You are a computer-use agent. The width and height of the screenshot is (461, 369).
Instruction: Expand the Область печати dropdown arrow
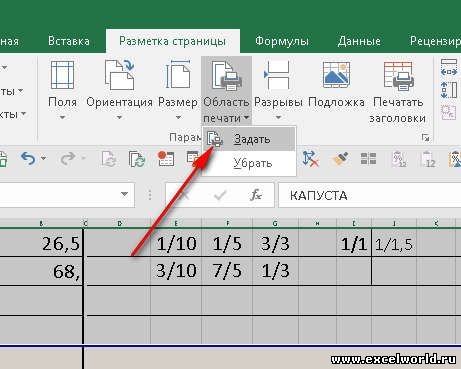246,118
